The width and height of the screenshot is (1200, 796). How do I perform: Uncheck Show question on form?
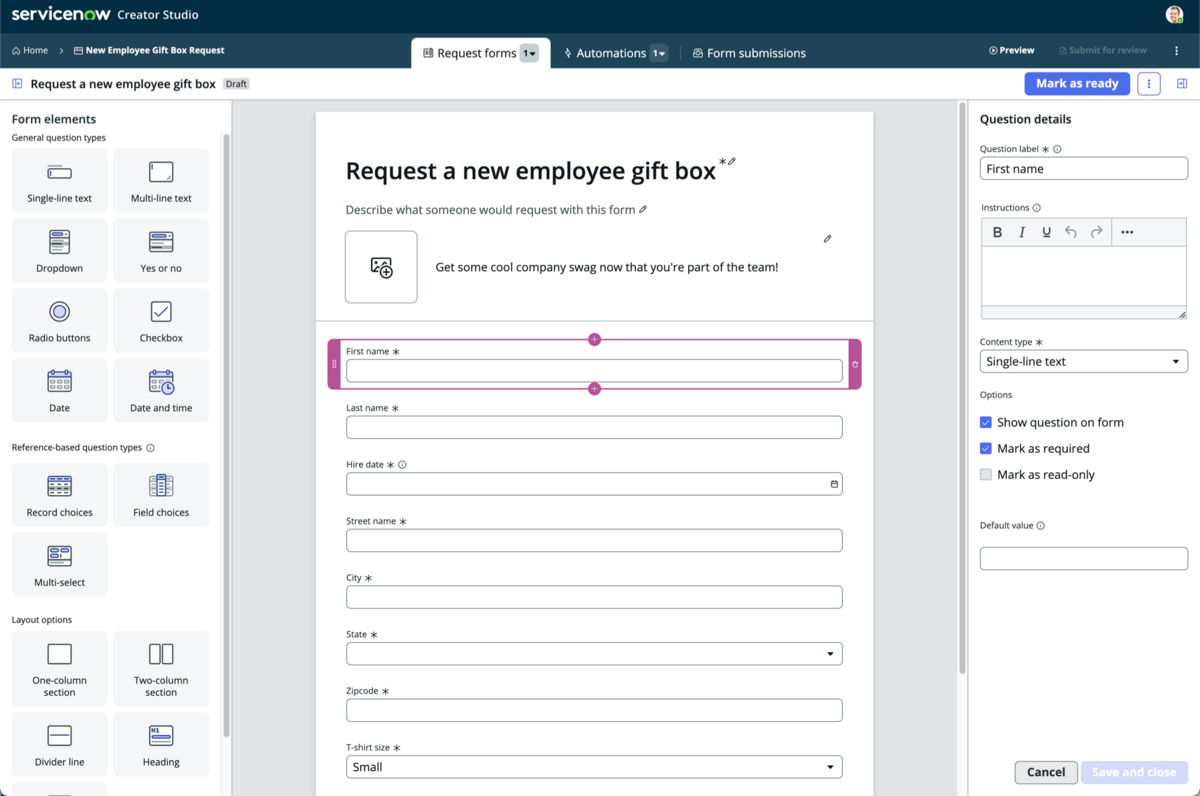(x=986, y=422)
